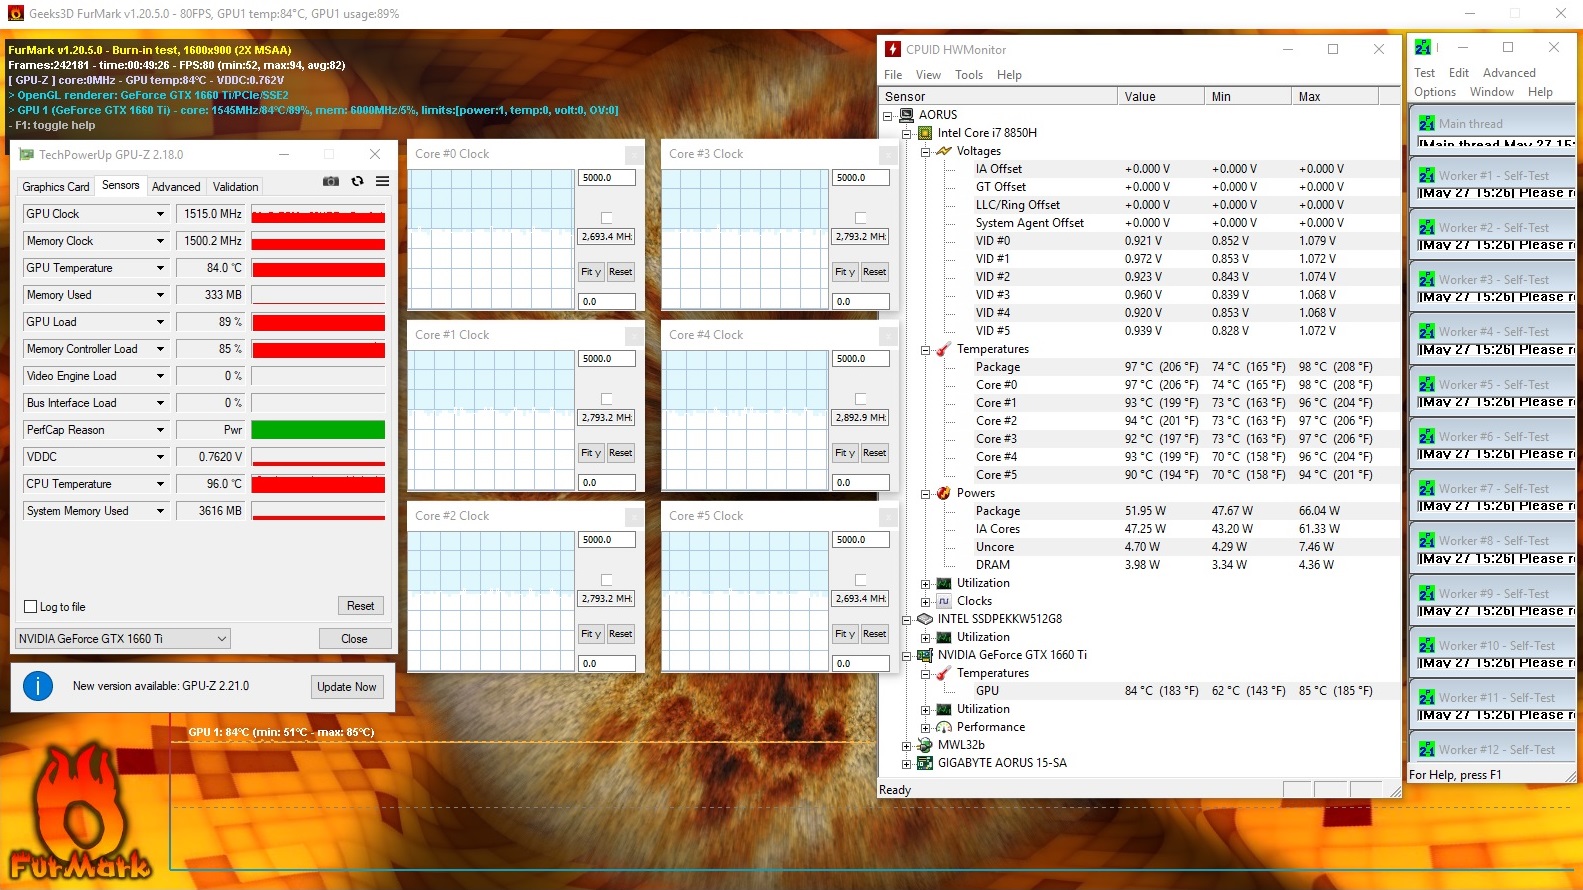Screen dimensions: 1583x890
Task: Click the Worker #5 Self-Test icon
Action: click(1427, 384)
